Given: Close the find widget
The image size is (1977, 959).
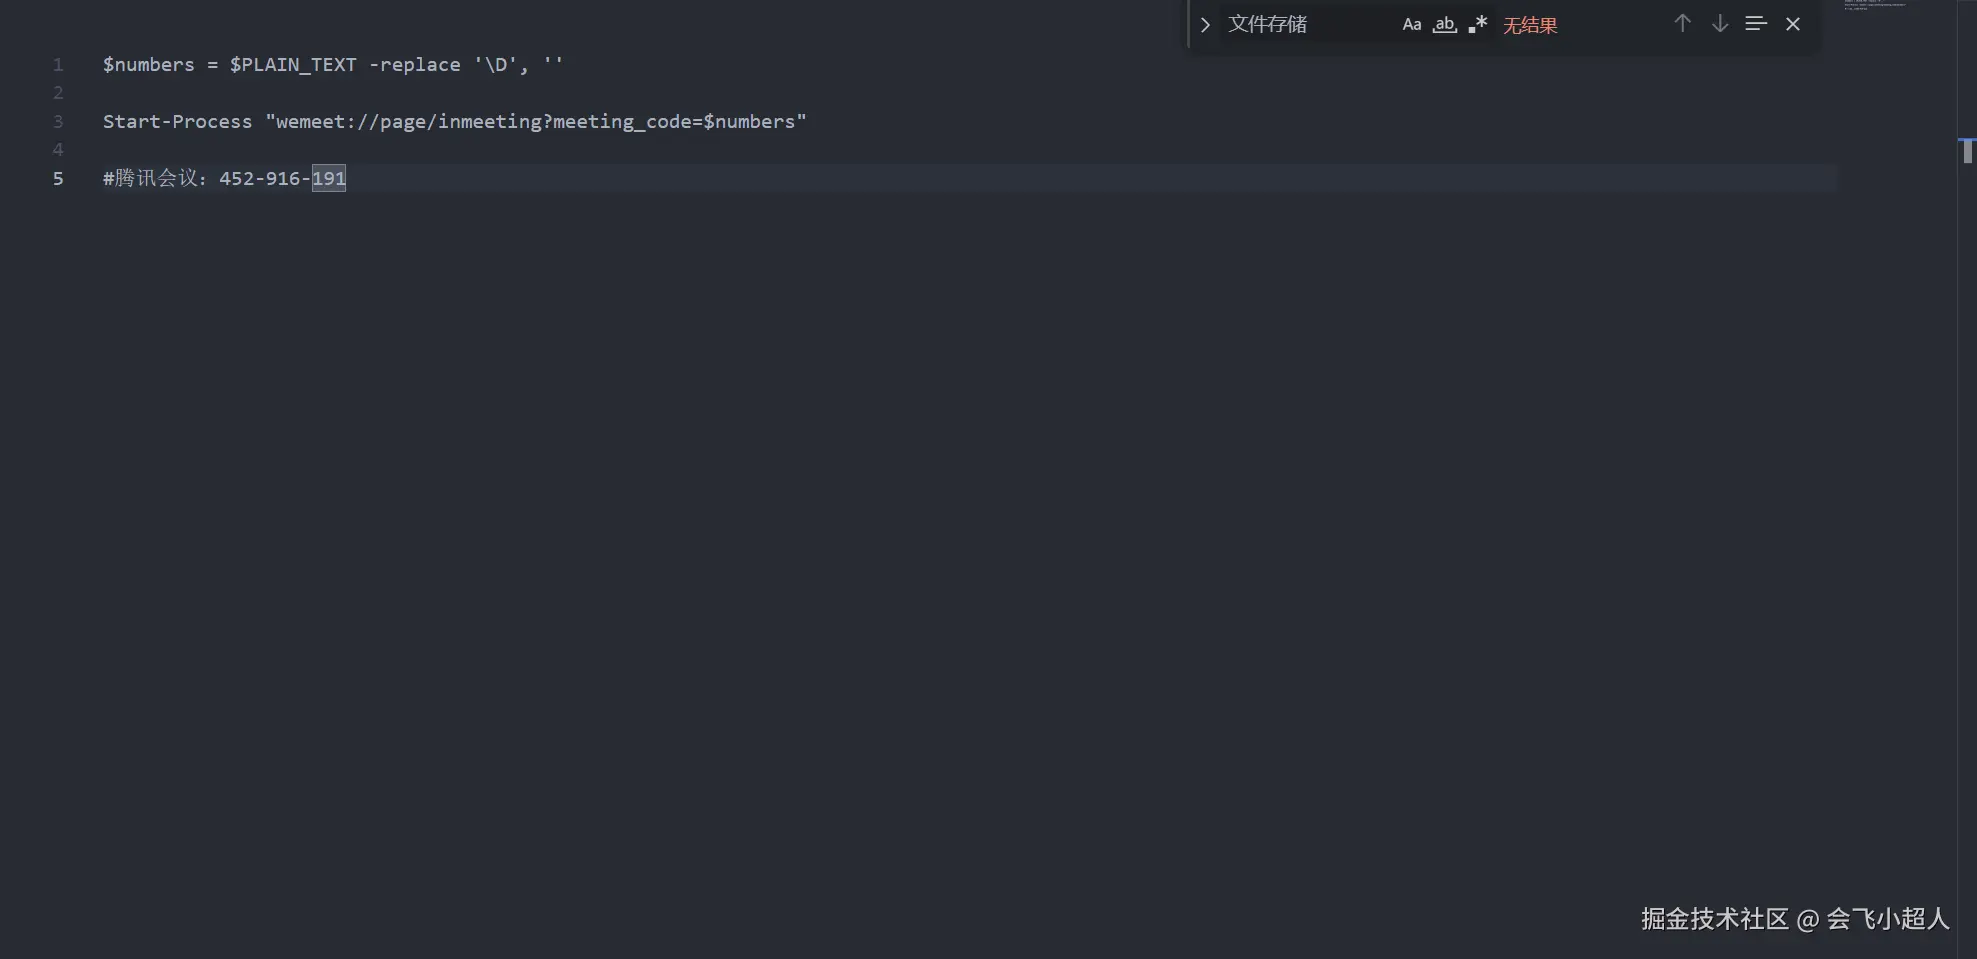Looking at the screenshot, I should (x=1793, y=24).
